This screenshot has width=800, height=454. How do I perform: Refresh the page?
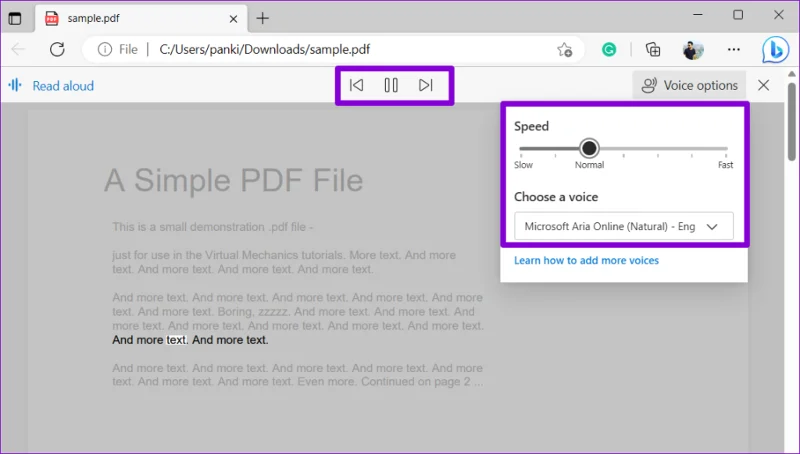(x=57, y=49)
